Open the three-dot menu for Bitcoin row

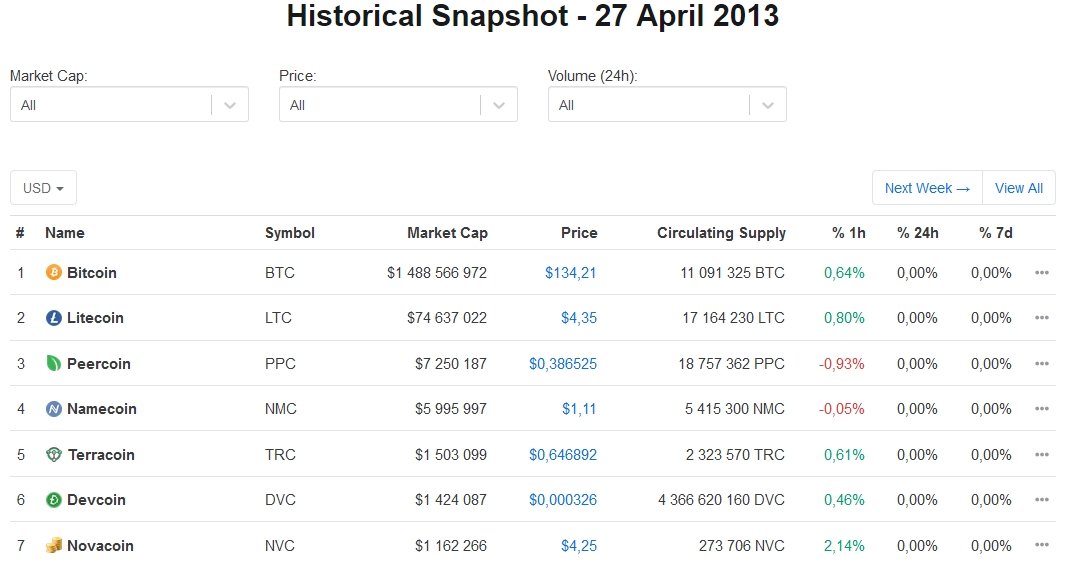coord(1042,272)
